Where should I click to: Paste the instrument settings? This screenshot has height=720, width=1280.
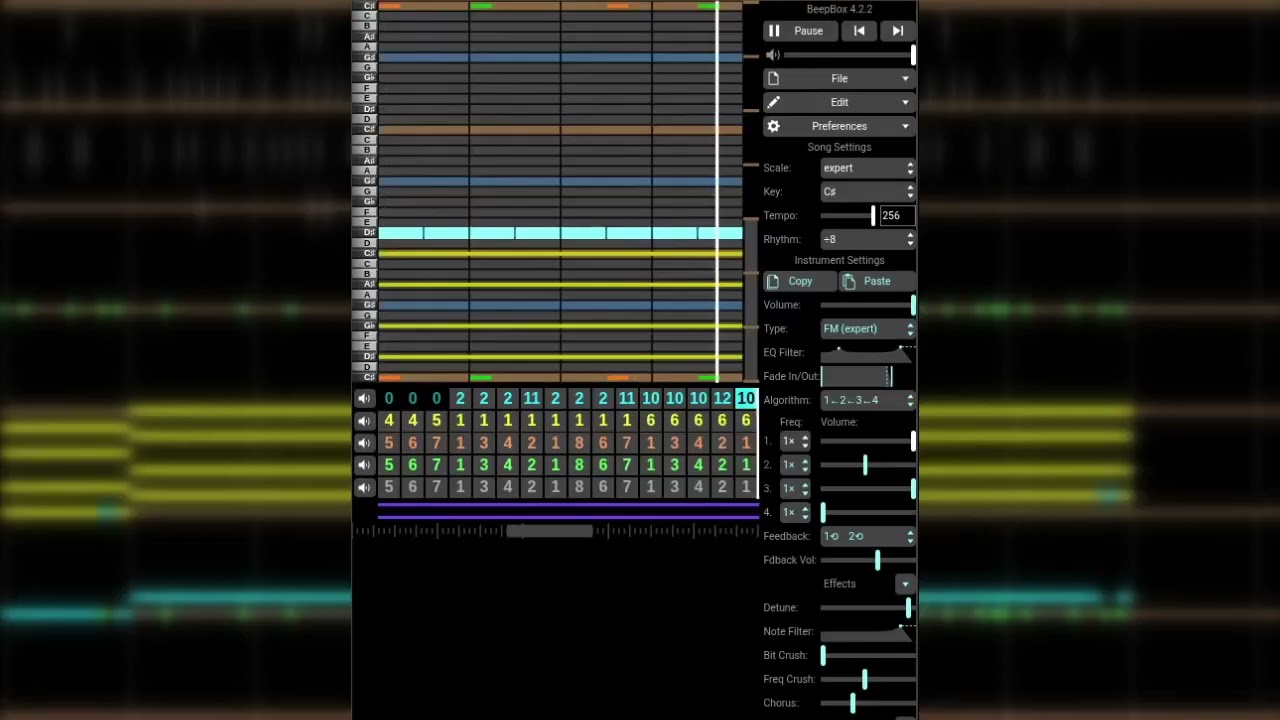877,281
